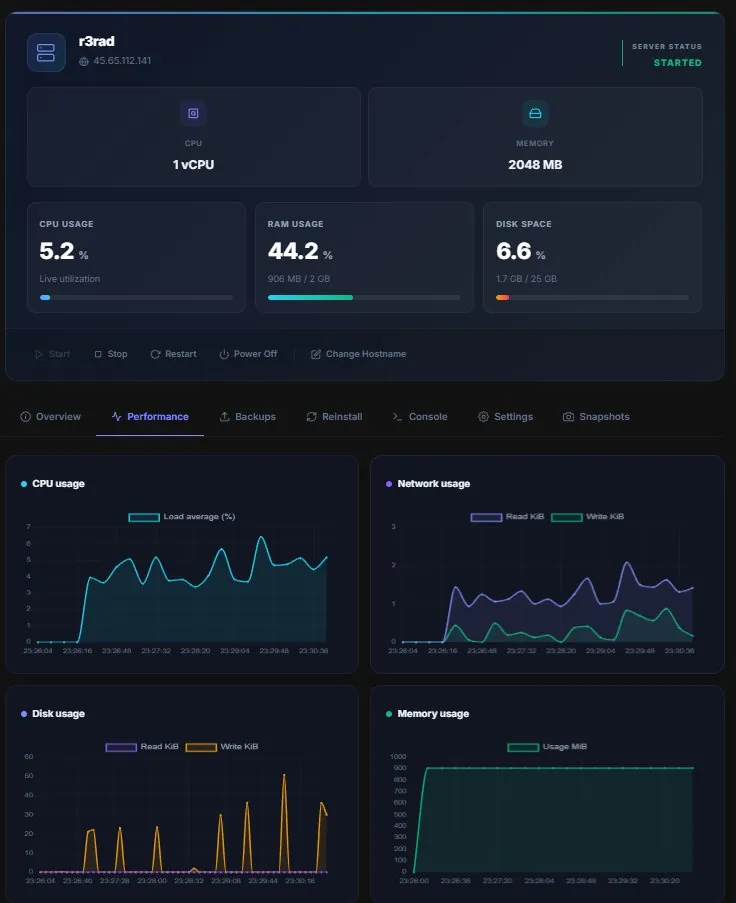Click the Power Off power symbol icon

224,354
